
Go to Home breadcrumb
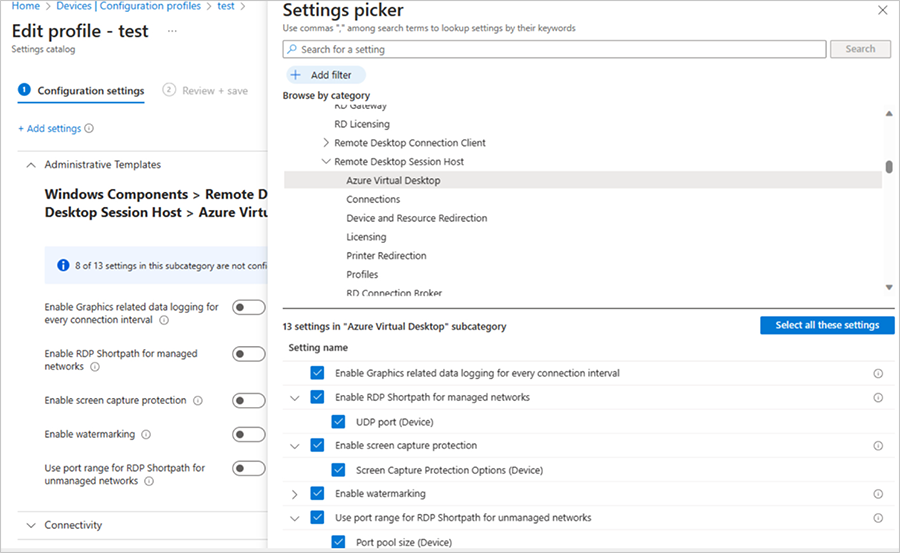[26, 6]
